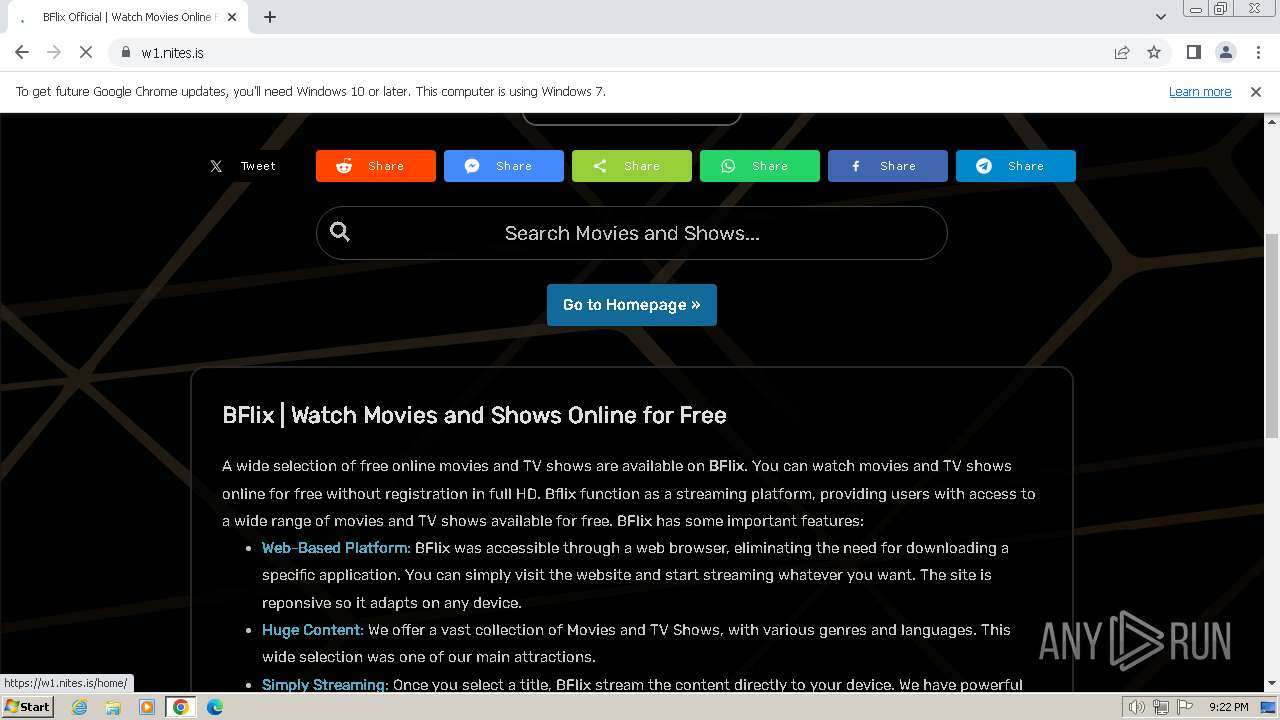Click the 9:22 PM system clock
This screenshot has height=720, width=1280.
(1228, 707)
